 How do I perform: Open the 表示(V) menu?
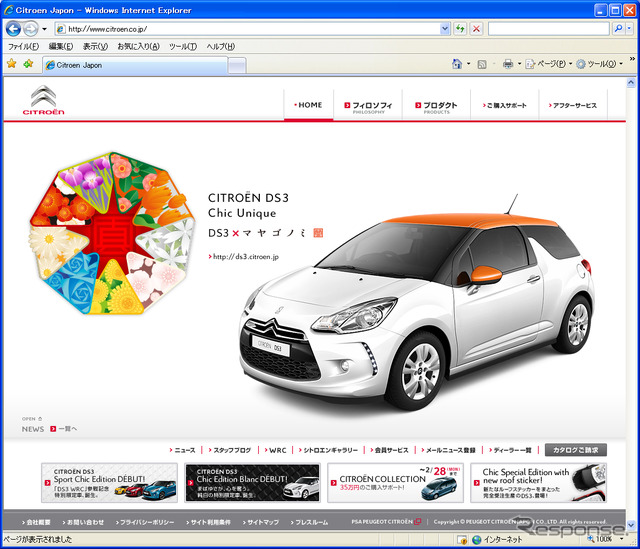(x=96, y=47)
